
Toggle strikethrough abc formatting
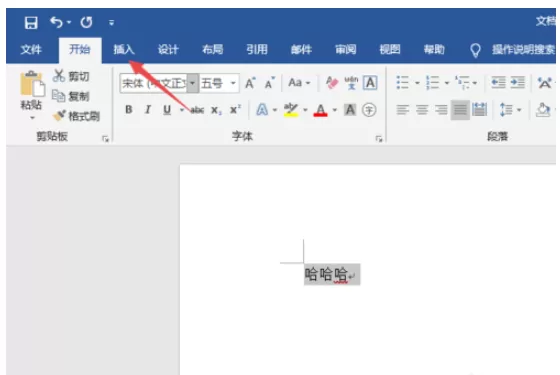tap(197, 110)
